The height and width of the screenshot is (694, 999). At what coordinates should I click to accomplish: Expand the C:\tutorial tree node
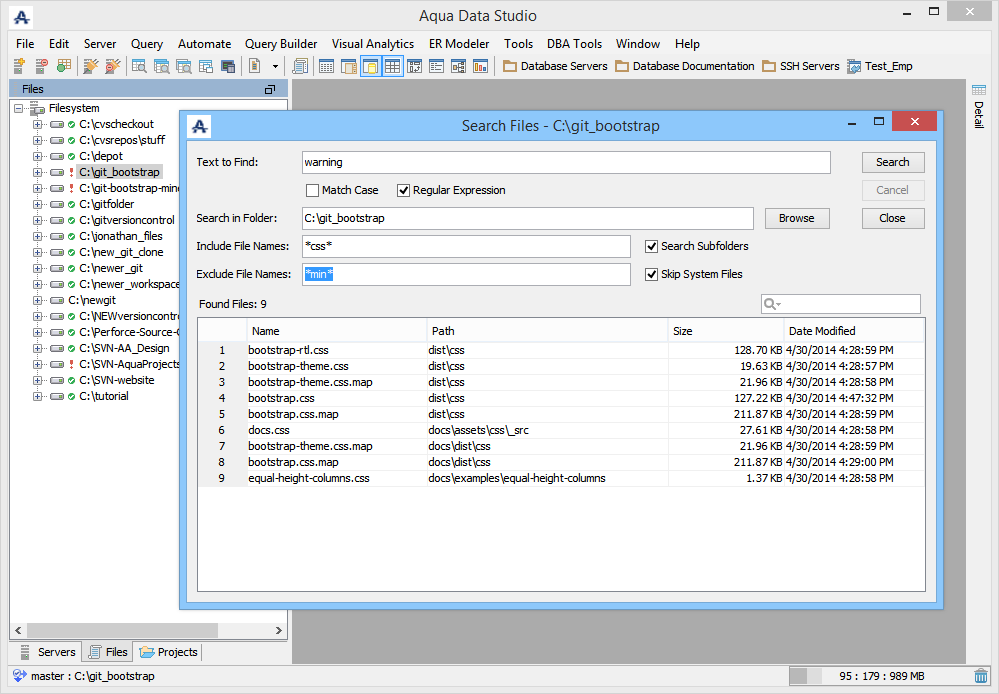37,396
